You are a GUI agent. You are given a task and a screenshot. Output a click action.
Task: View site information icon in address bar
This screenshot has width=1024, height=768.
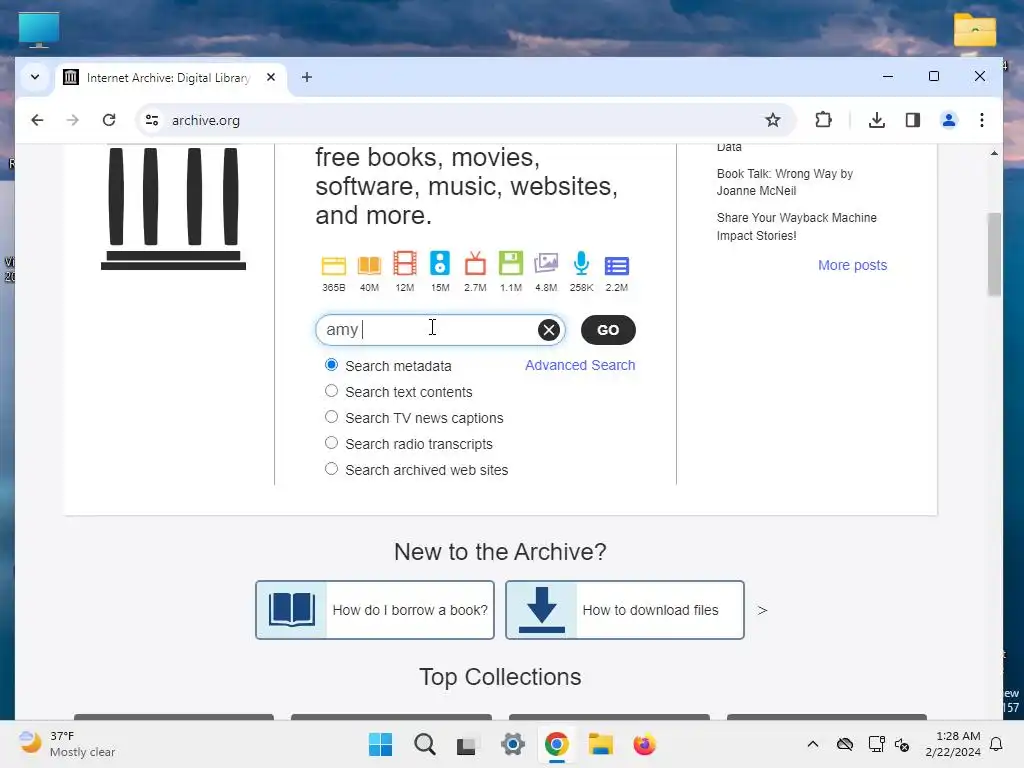click(152, 120)
